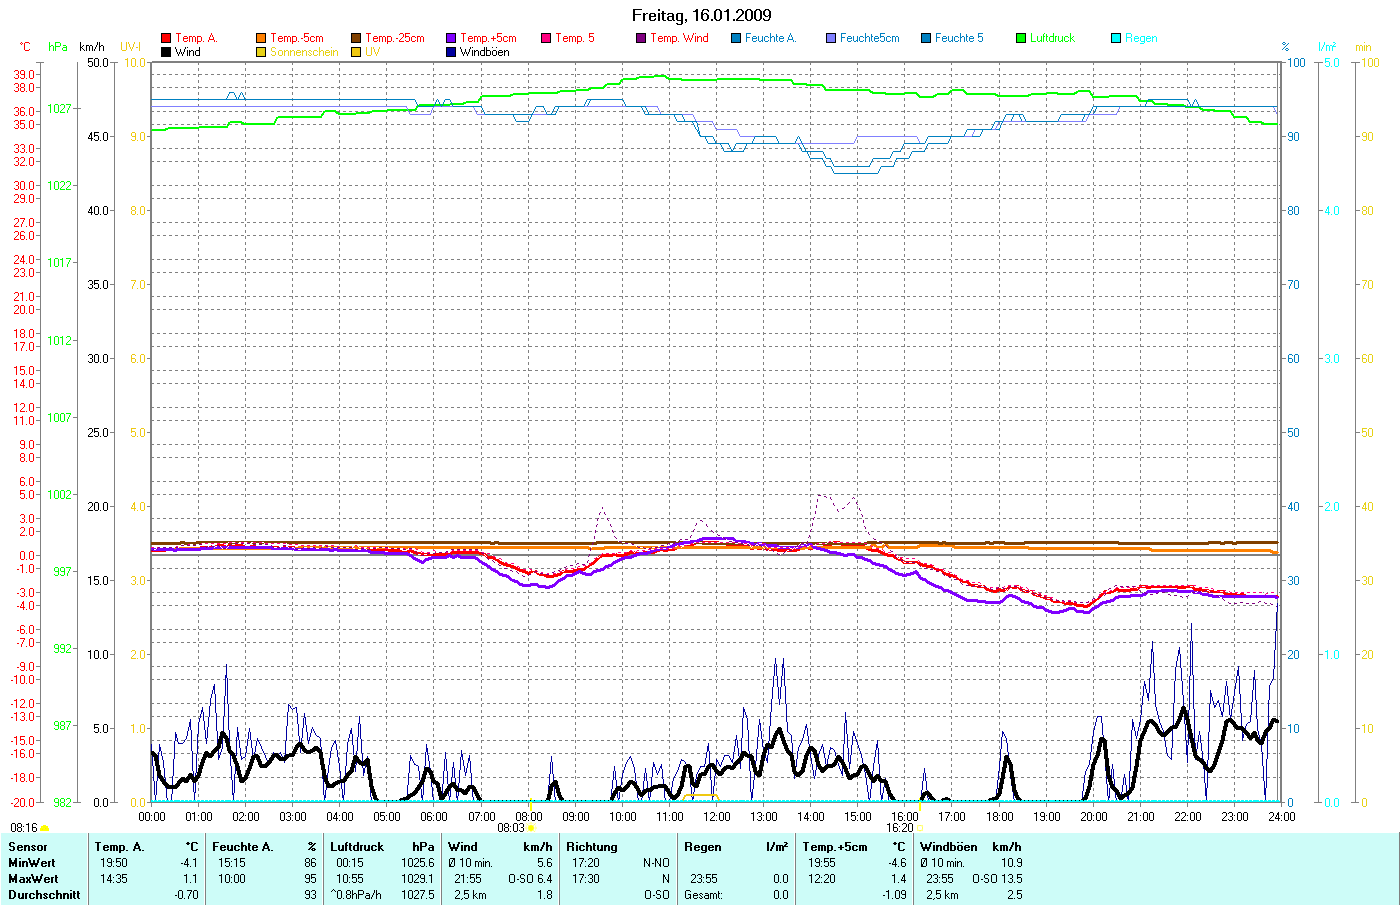Click the yellow Sonnenschein legend swatch
This screenshot has width=1400, height=905.
(x=261, y=52)
